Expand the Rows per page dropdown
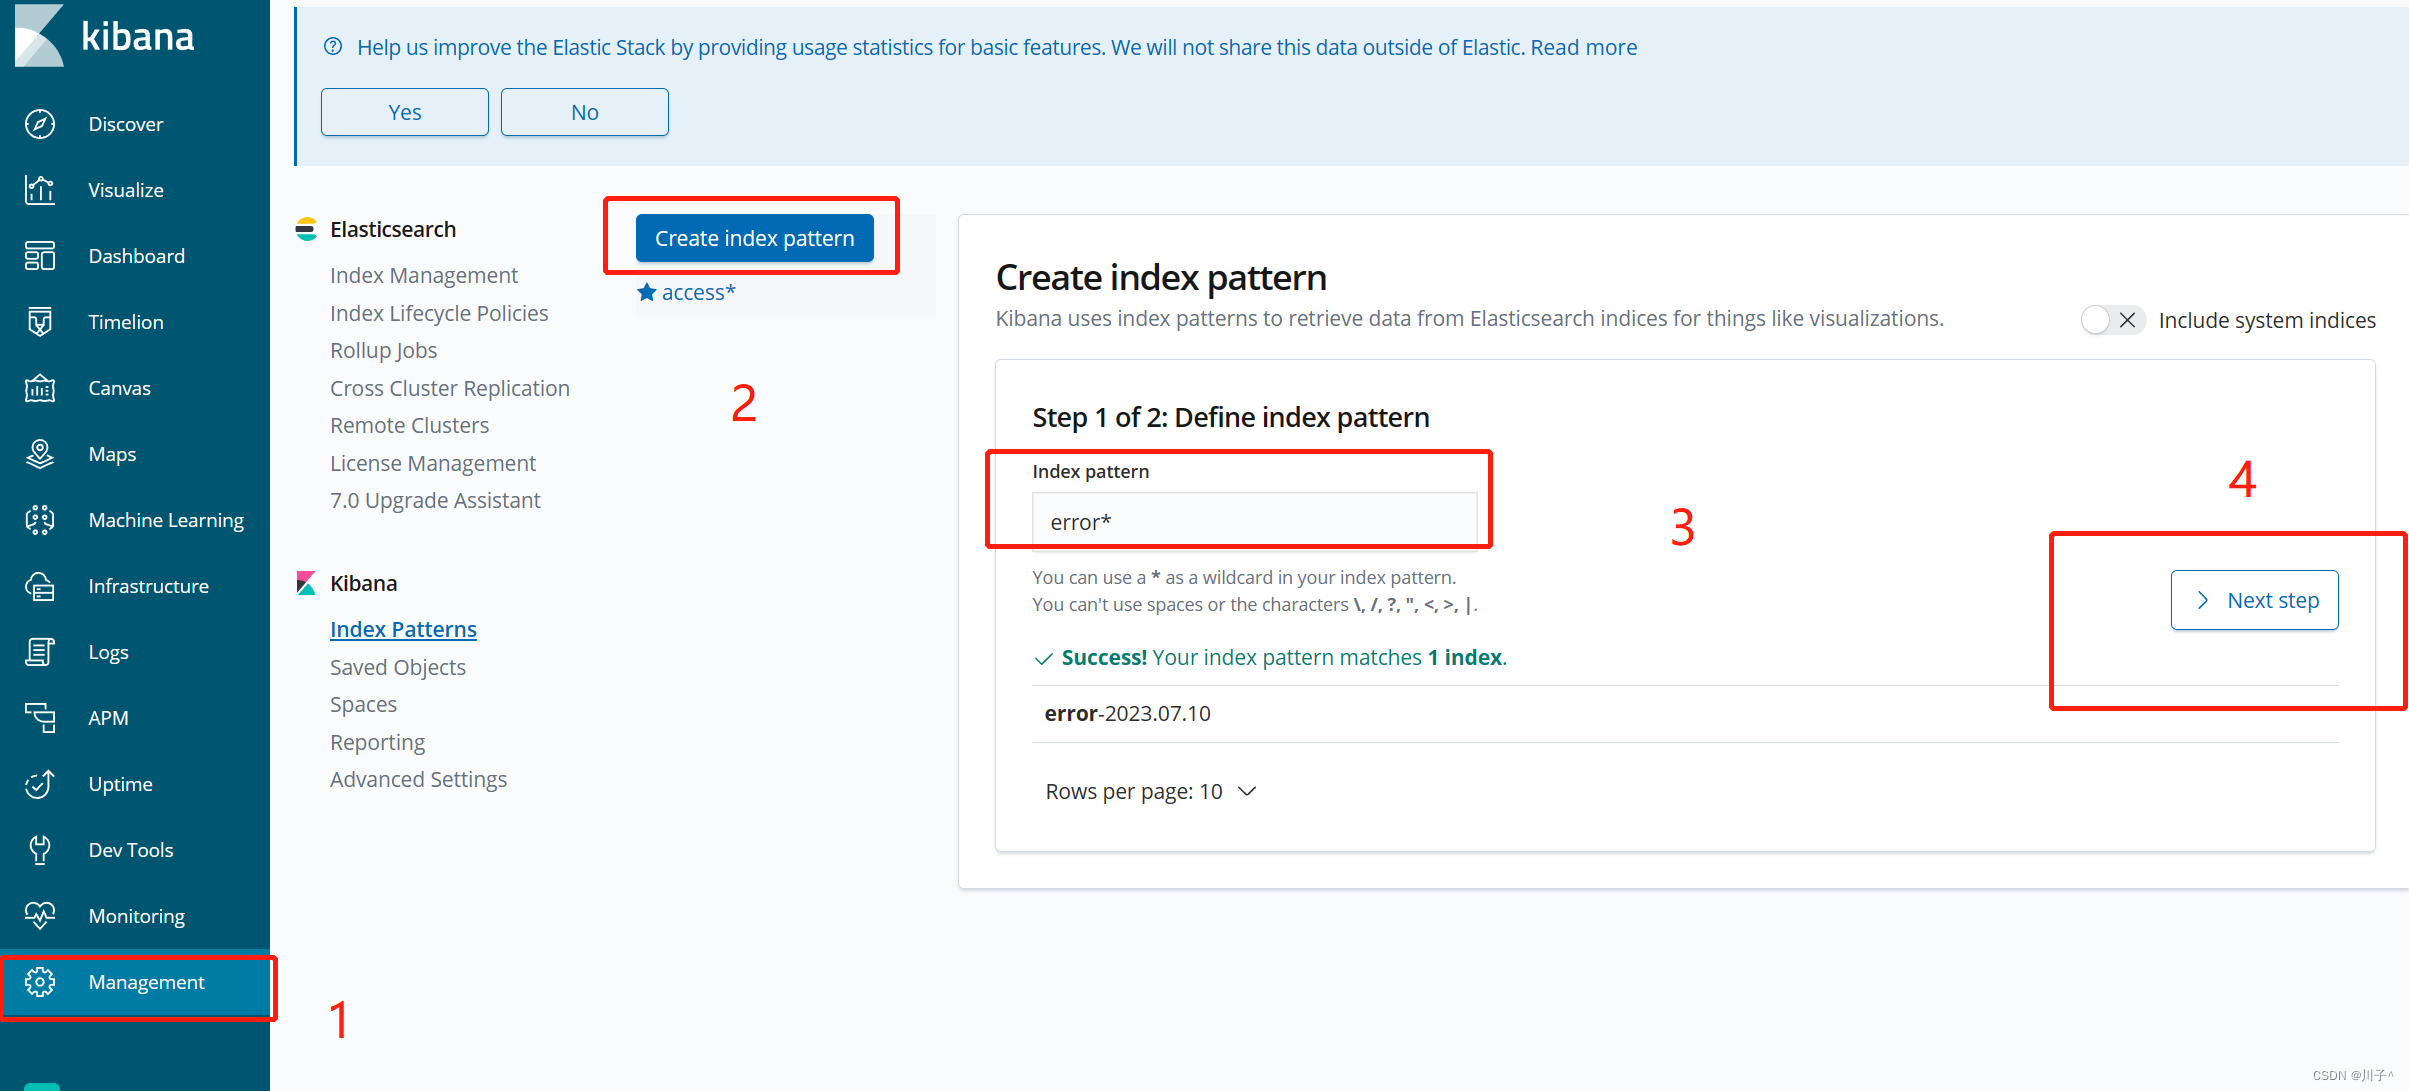 pos(1150,792)
